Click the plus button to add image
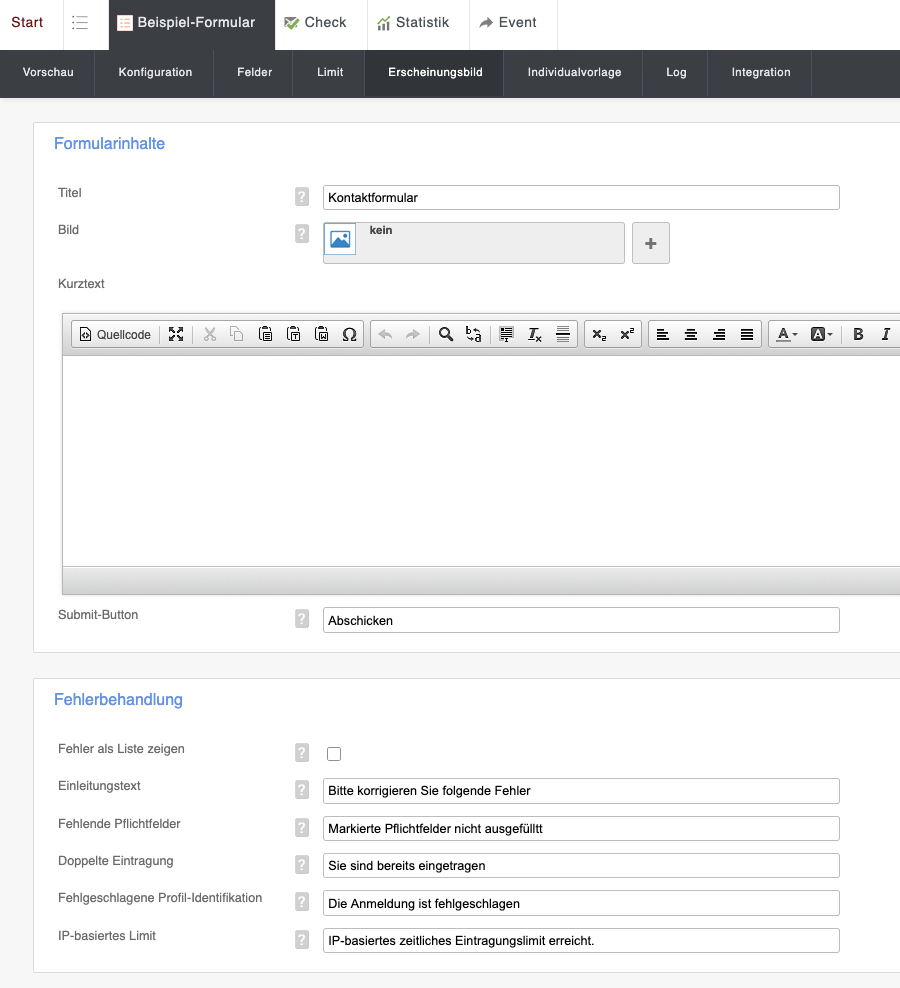The image size is (900, 988). coord(650,243)
